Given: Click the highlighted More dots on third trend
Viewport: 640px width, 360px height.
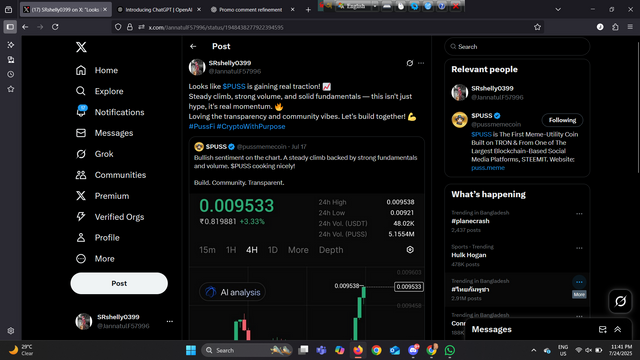Looking at the screenshot, I should click(579, 282).
